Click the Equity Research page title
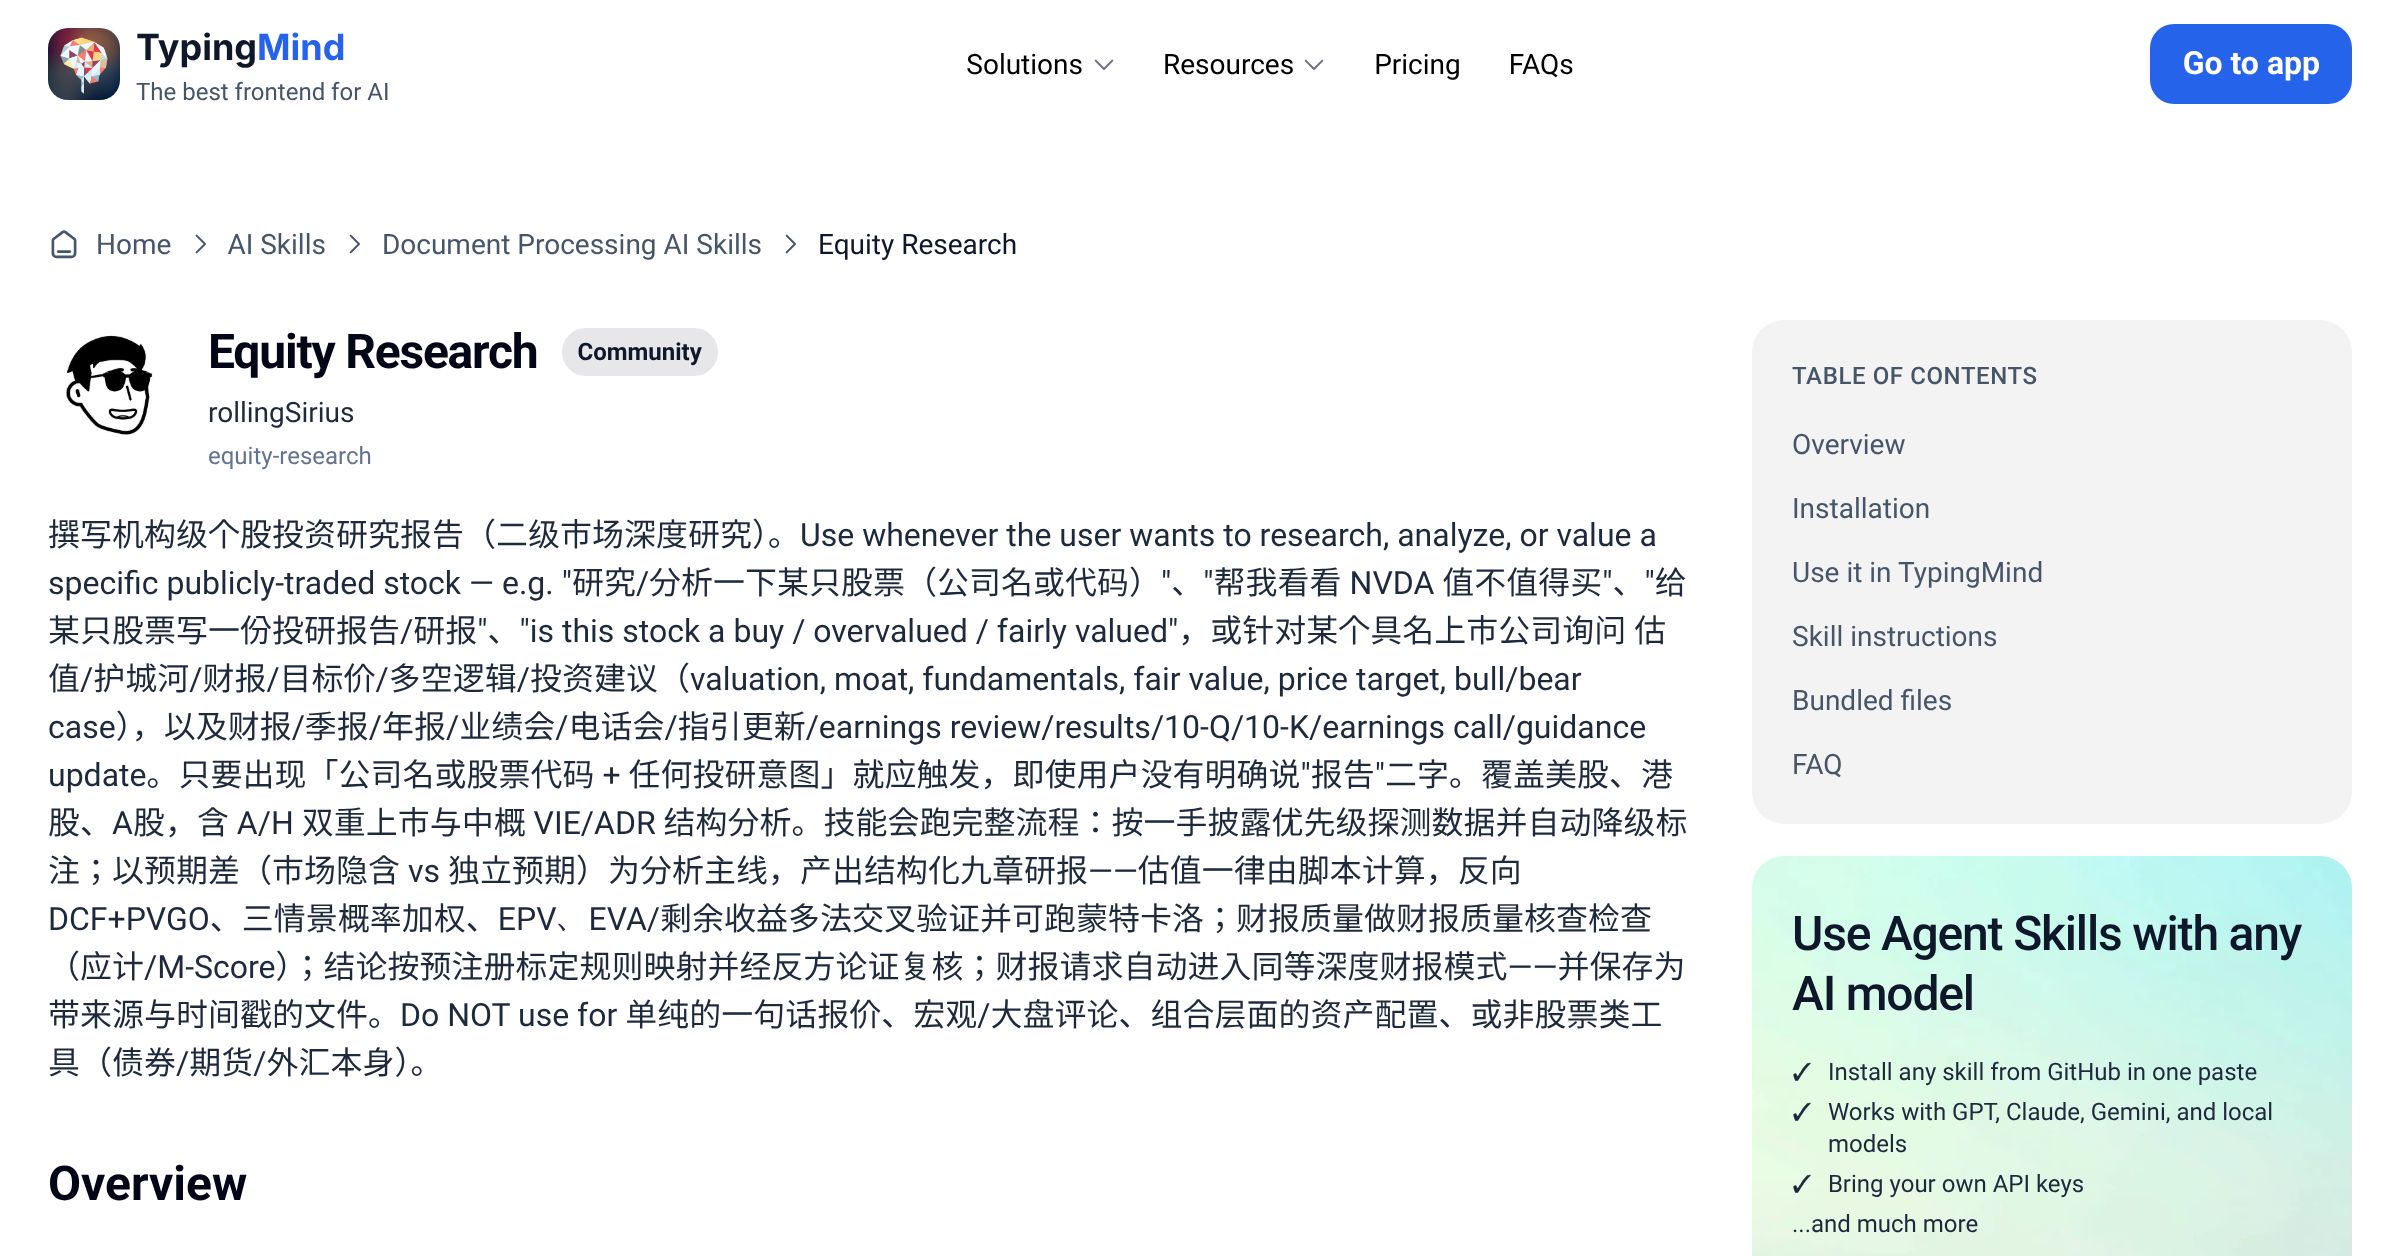Image resolution: width=2400 pixels, height=1256 pixels. [x=372, y=352]
